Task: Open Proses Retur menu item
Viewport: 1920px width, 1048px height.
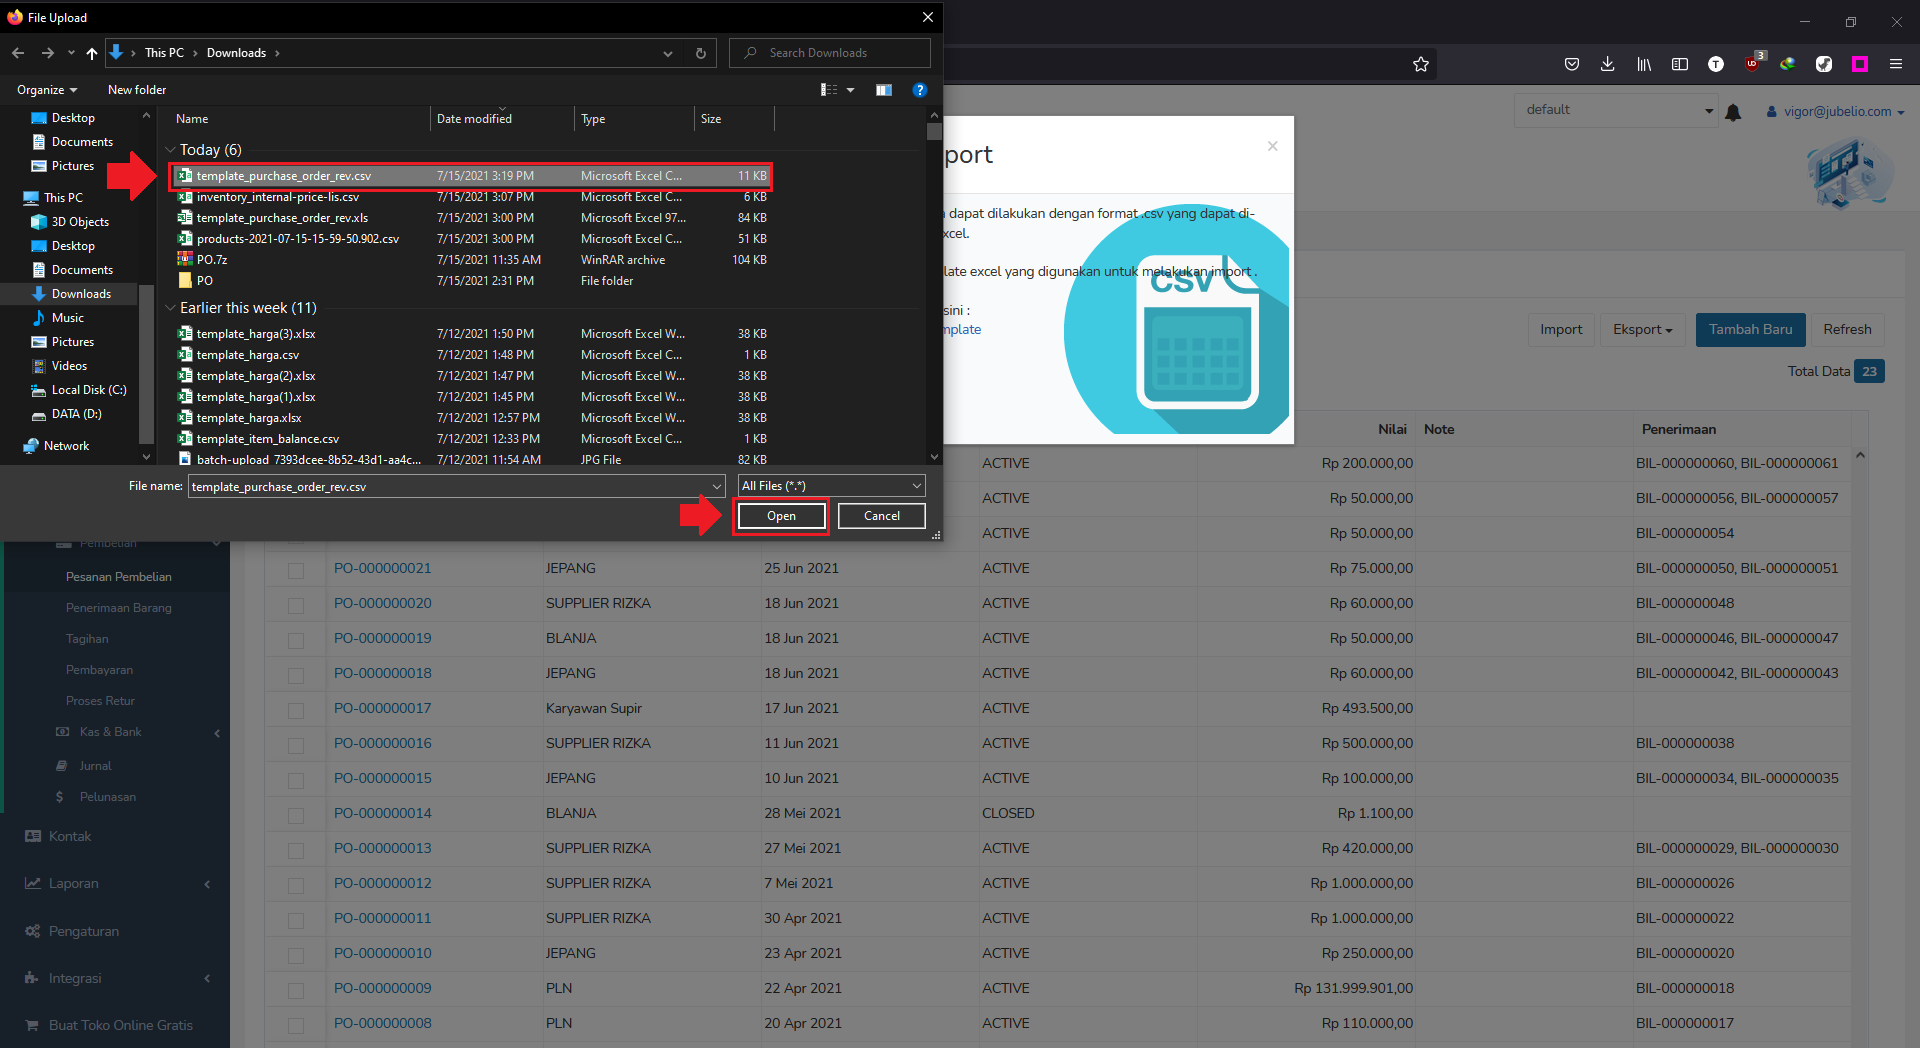Action: click(x=100, y=701)
